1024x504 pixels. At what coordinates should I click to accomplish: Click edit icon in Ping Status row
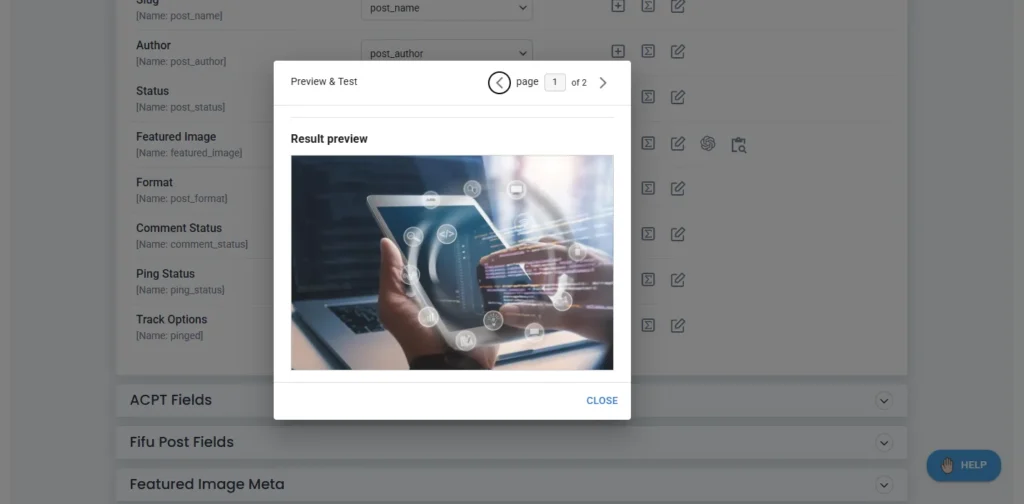678,279
